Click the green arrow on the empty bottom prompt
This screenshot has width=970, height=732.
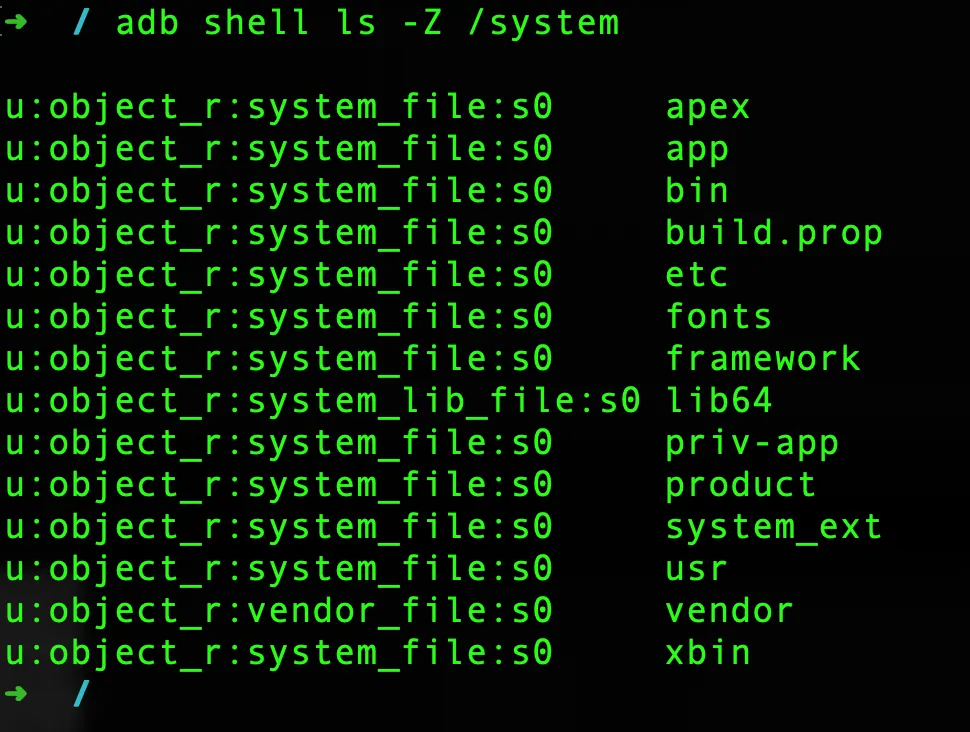click(x=18, y=692)
